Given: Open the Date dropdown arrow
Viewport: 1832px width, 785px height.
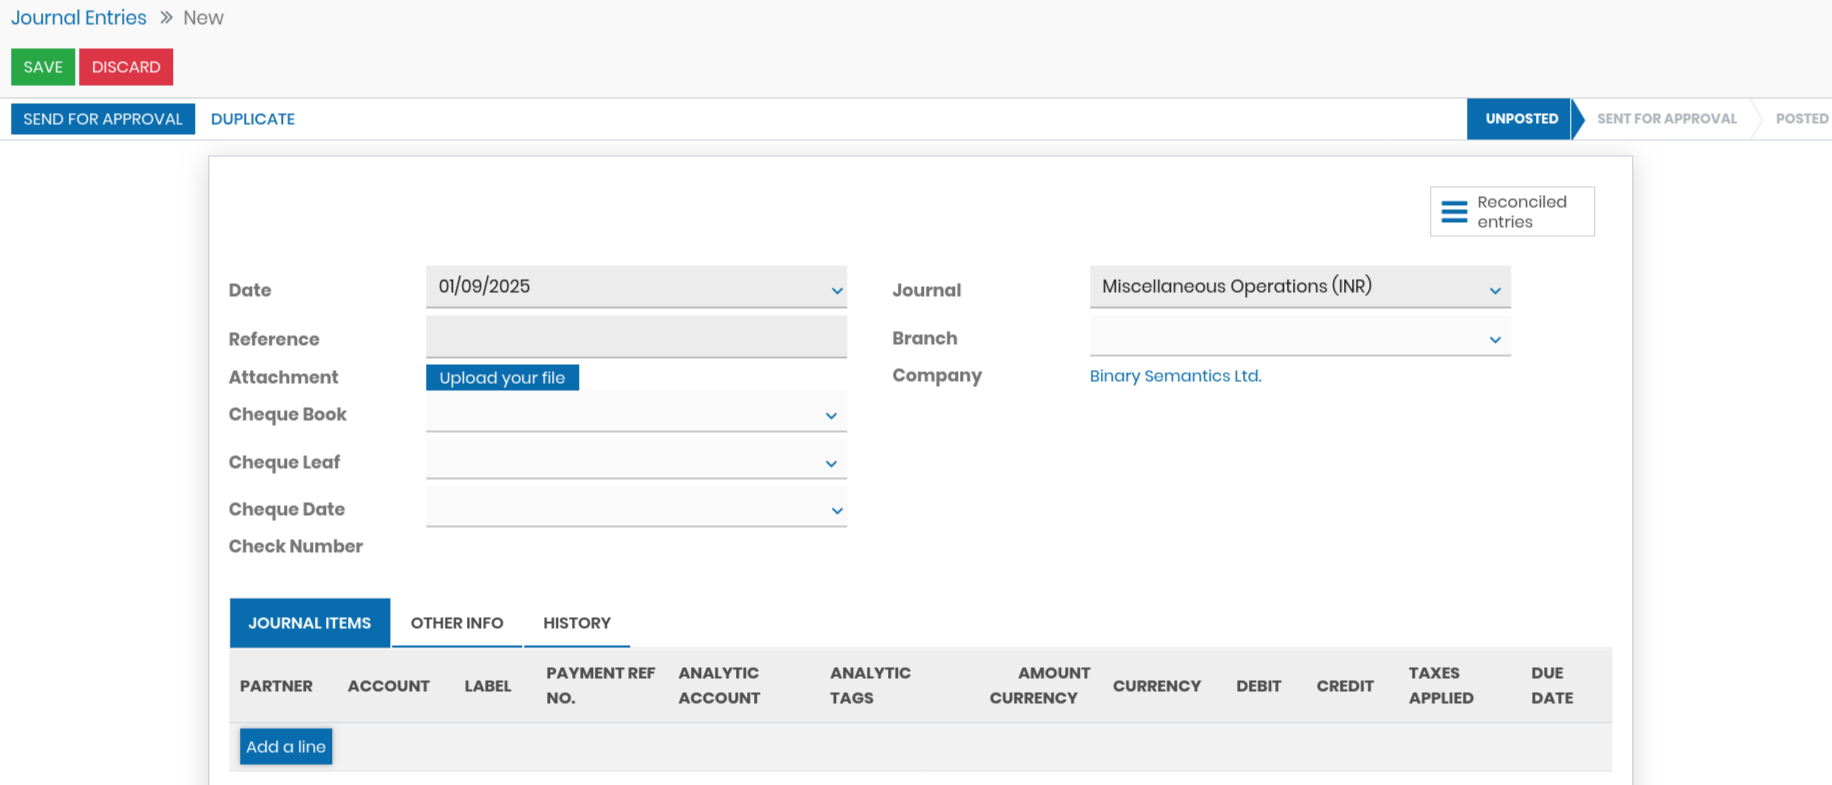Looking at the screenshot, I should coord(837,291).
